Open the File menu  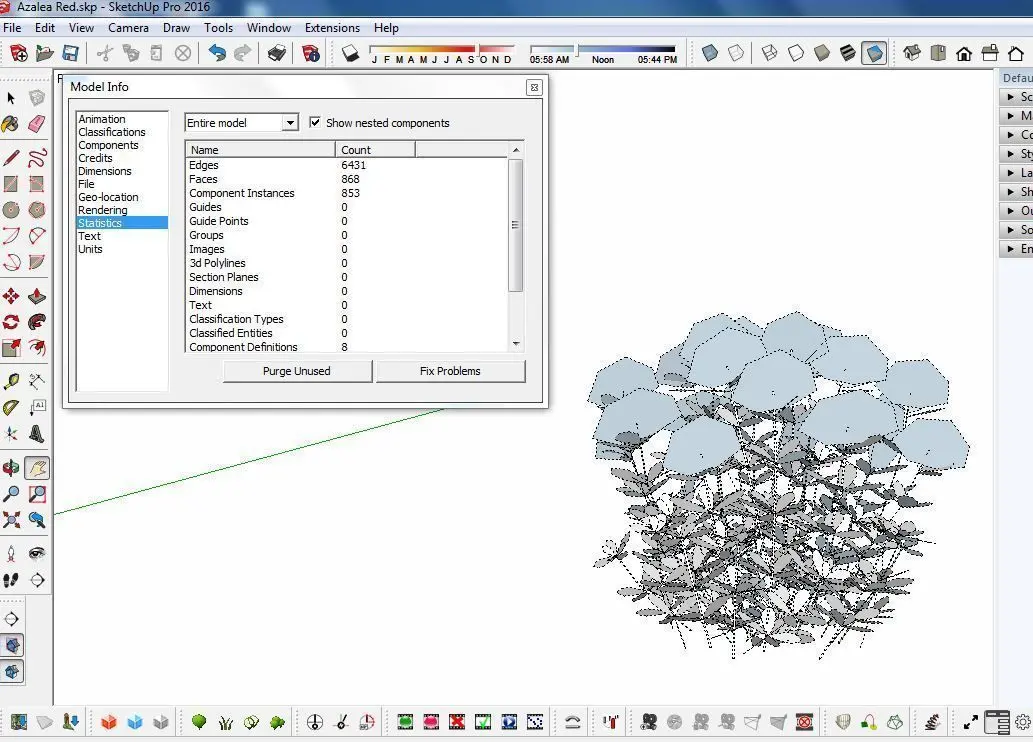(x=12, y=28)
